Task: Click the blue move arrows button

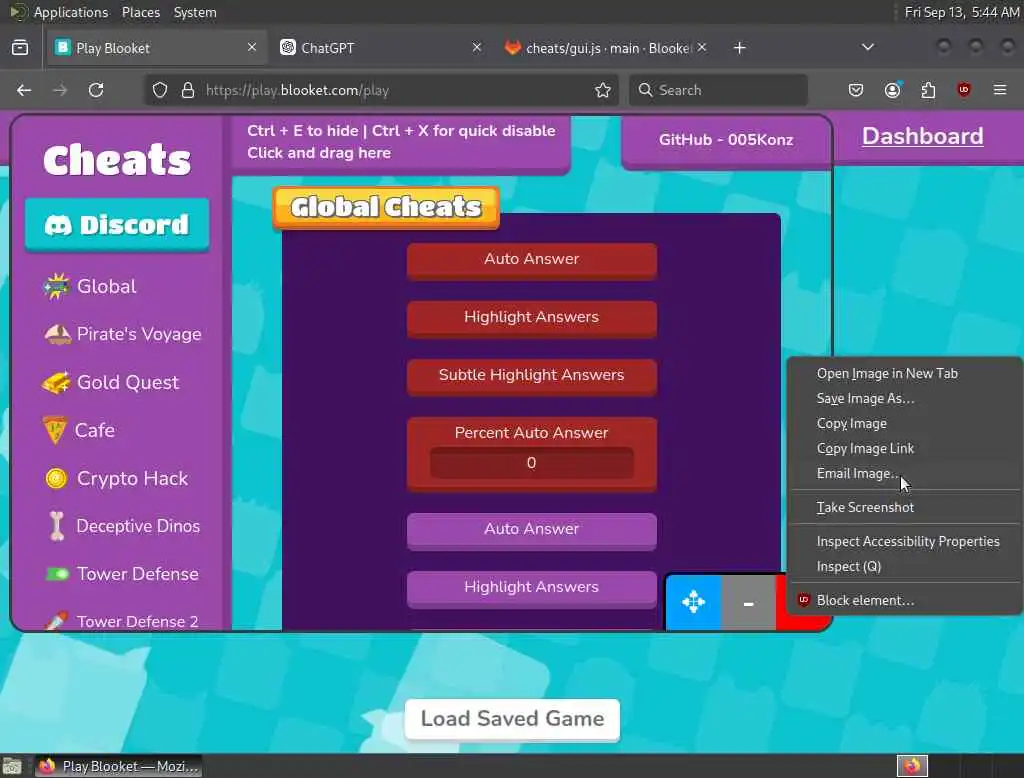Action: 694,602
